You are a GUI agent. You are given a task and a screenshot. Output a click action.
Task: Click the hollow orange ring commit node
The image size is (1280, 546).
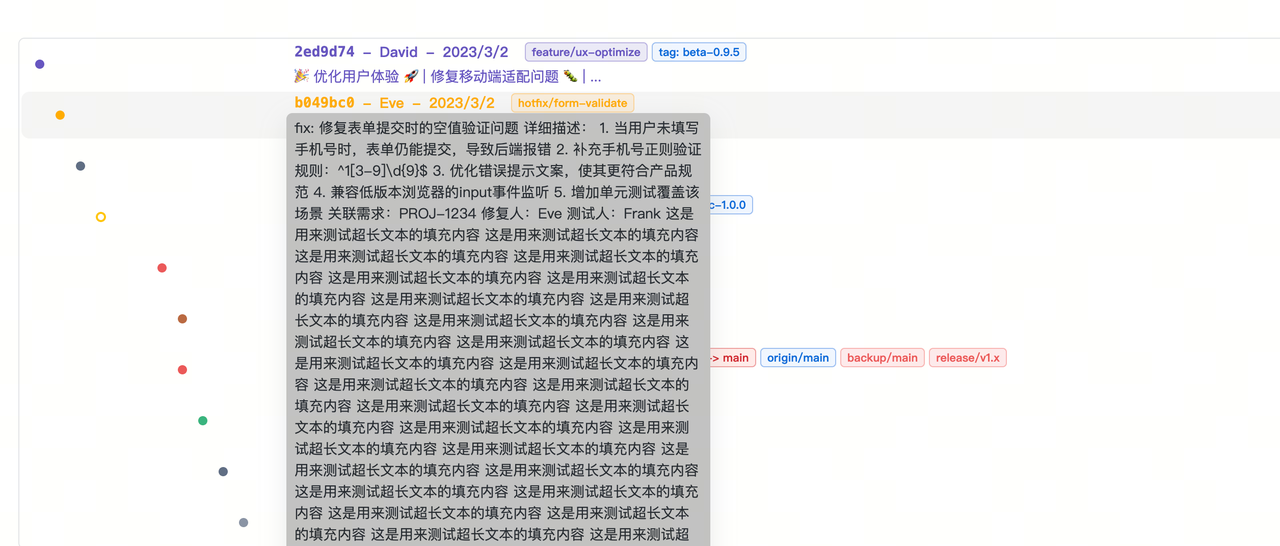[x=101, y=217]
